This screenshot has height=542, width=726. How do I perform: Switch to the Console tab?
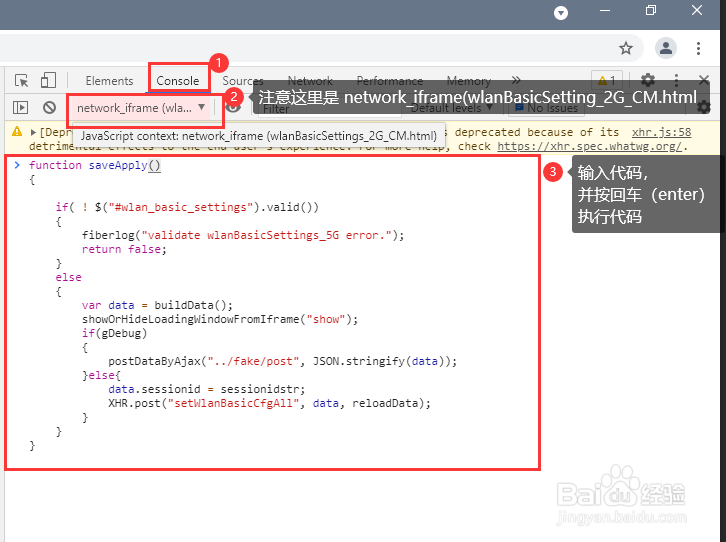click(178, 81)
